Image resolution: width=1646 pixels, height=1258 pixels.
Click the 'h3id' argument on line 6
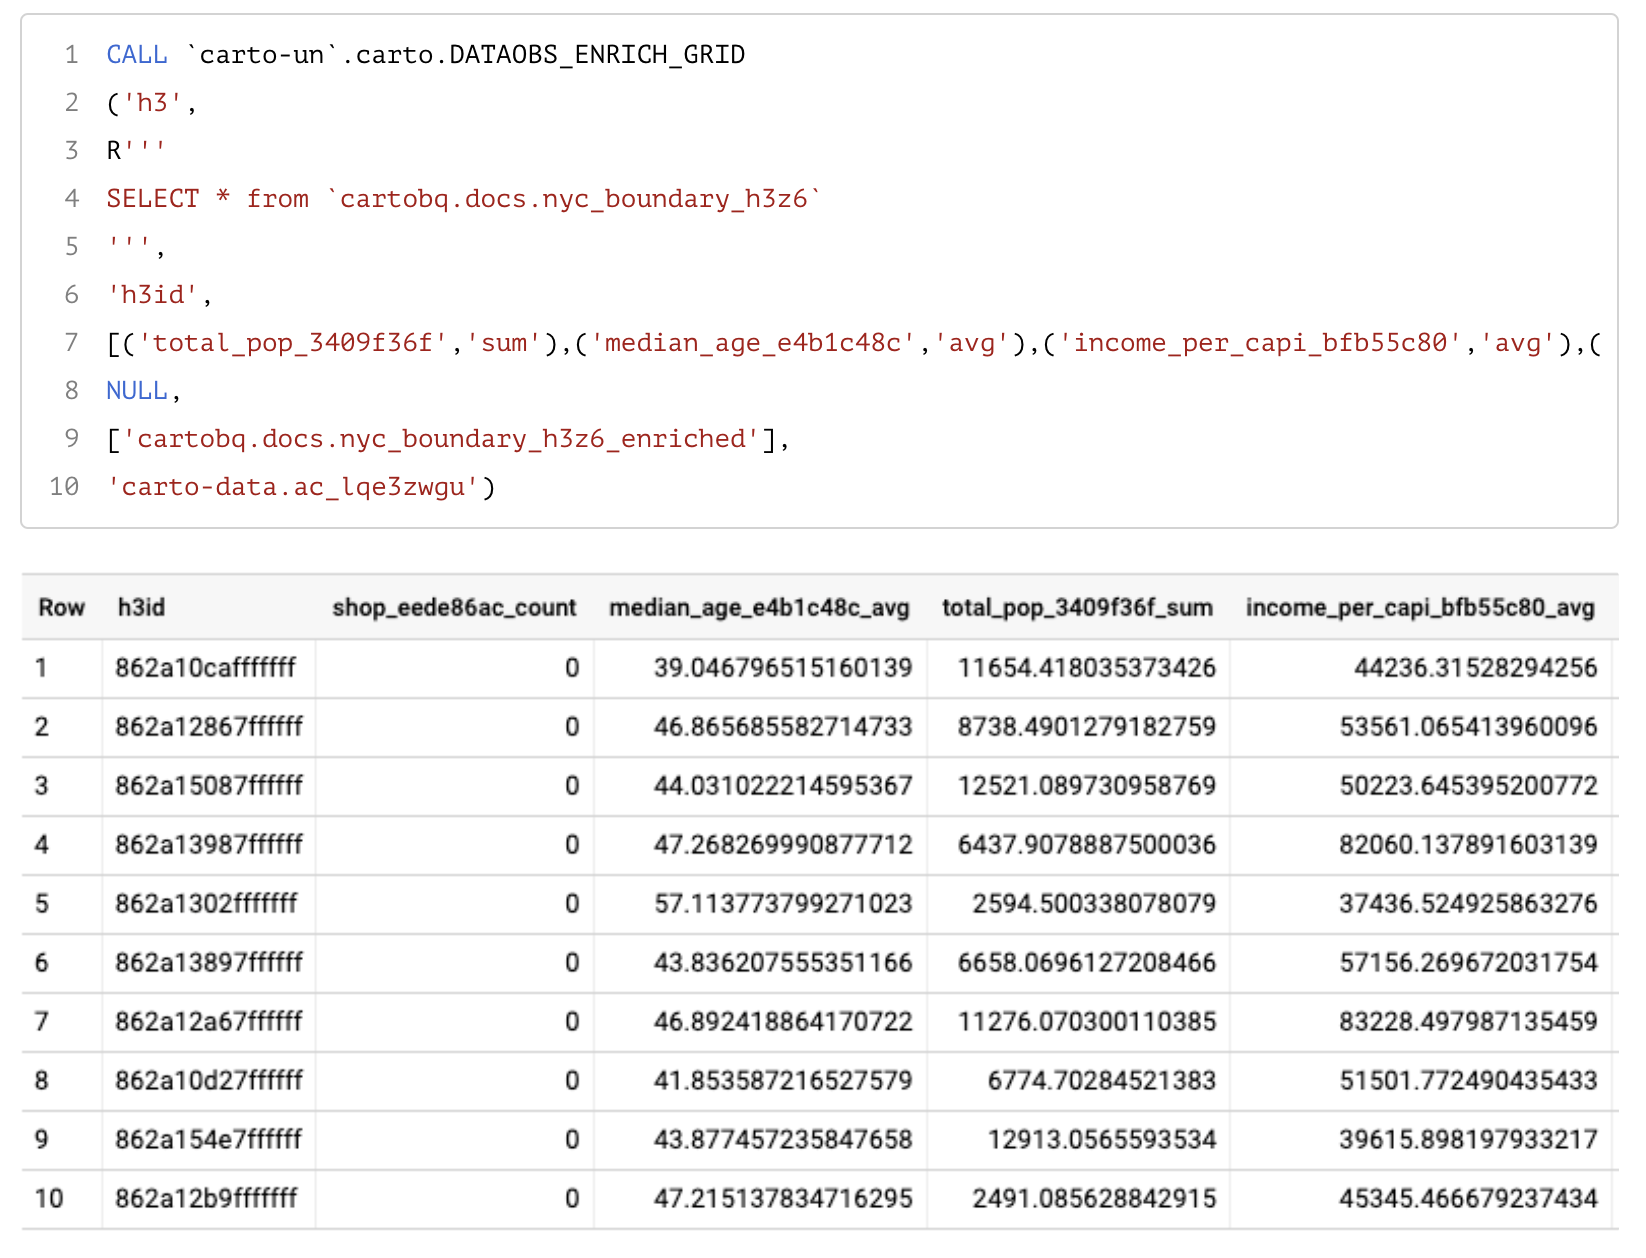pos(153,295)
